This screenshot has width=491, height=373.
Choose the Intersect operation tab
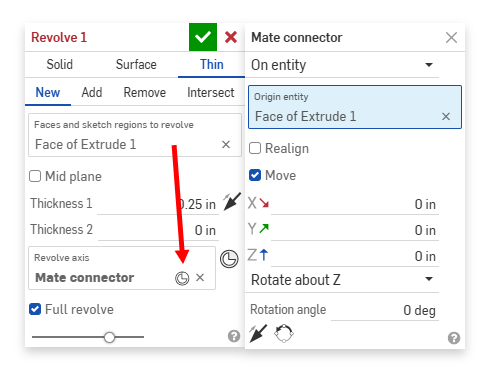click(x=211, y=92)
